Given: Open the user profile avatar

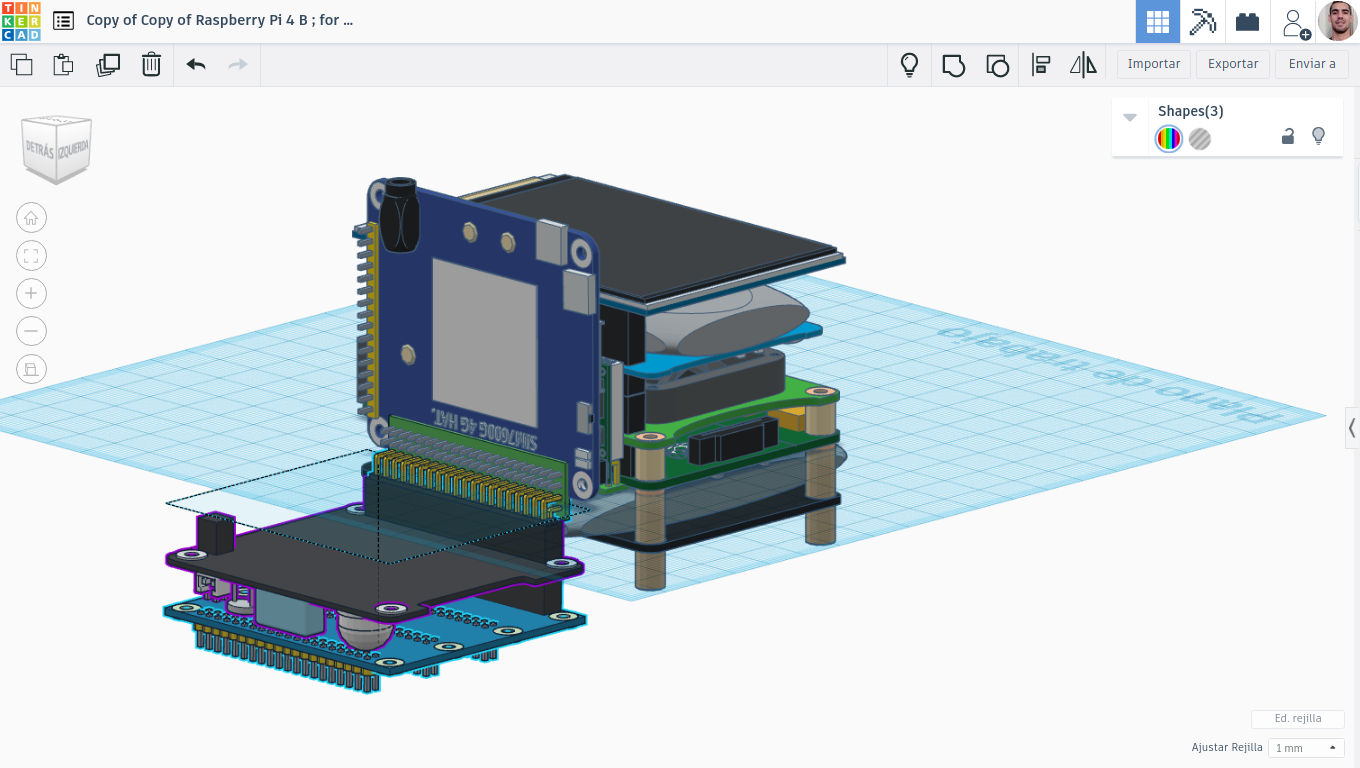Looking at the screenshot, I should (x=1338, y=21).
